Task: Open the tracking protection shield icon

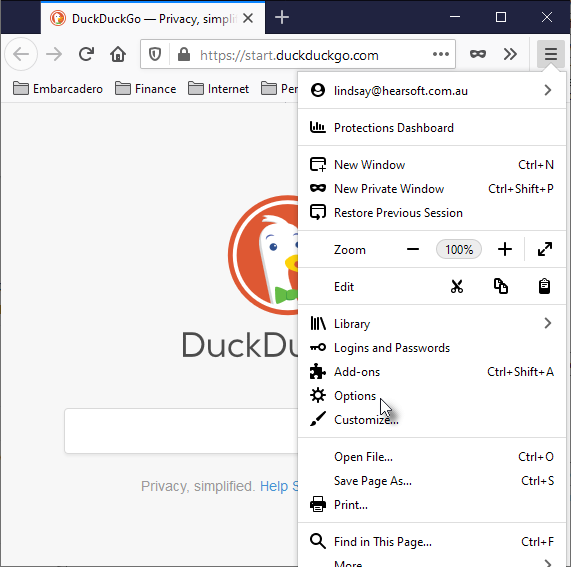Action: 155,54
